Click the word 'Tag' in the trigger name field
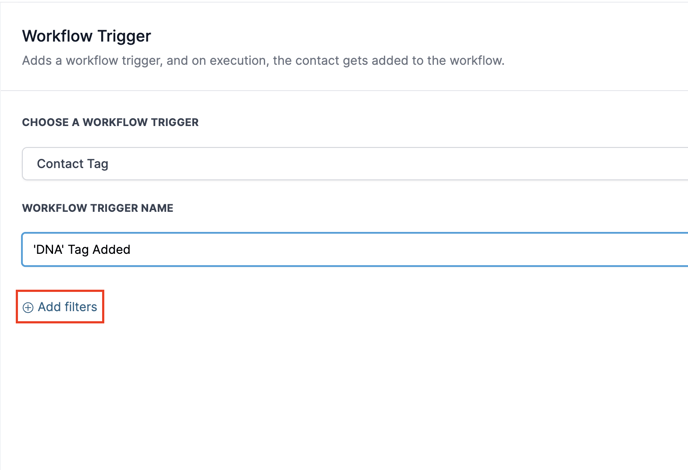The width and height of the screenshot is (688, 470). pyautogui.click(x=79, y=250)
